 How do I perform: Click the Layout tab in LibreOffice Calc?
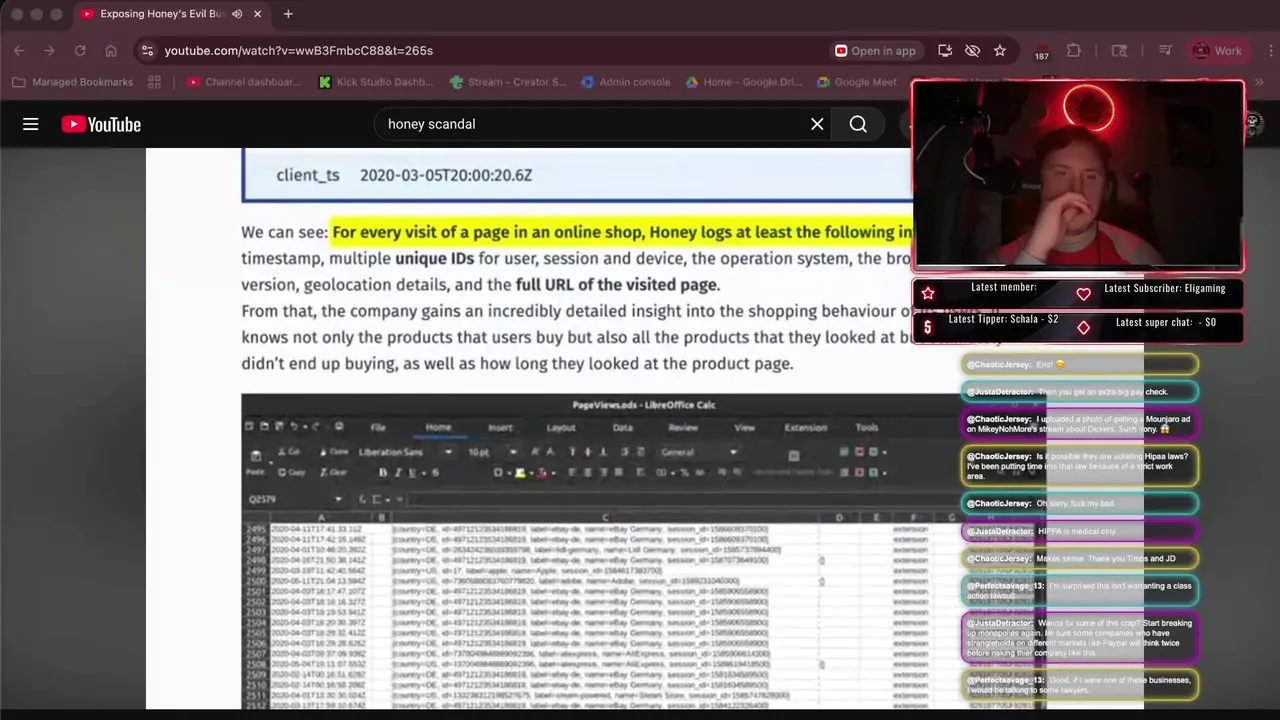[x=561, y=427]
